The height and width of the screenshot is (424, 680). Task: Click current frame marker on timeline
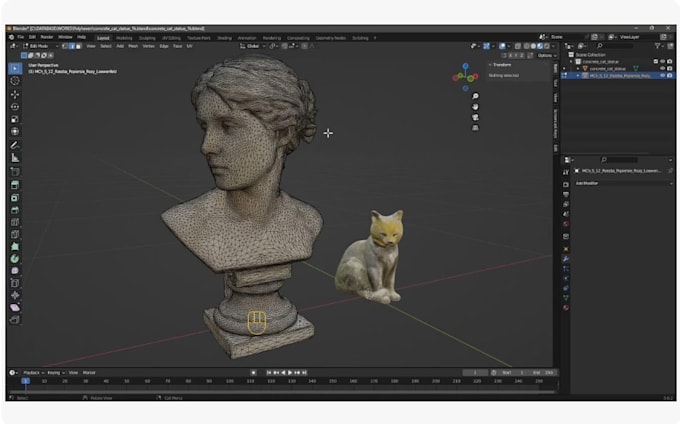click(x=25, y=381)
